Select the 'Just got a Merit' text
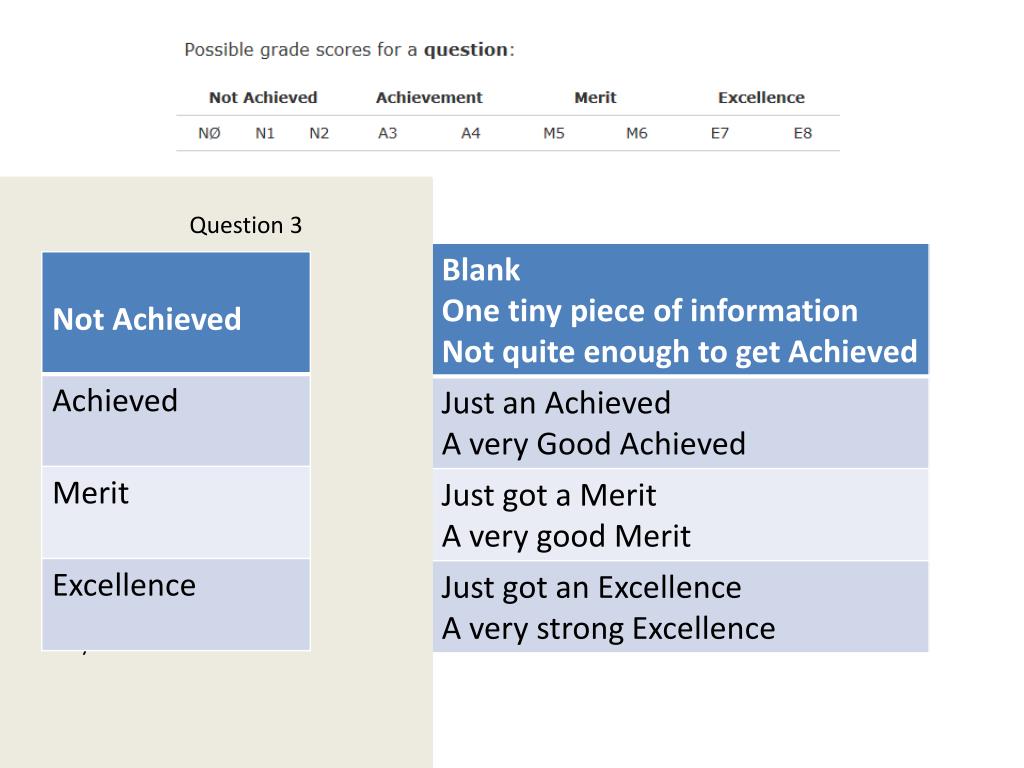The image size is (1024, 768). click(x=549, y=496)
